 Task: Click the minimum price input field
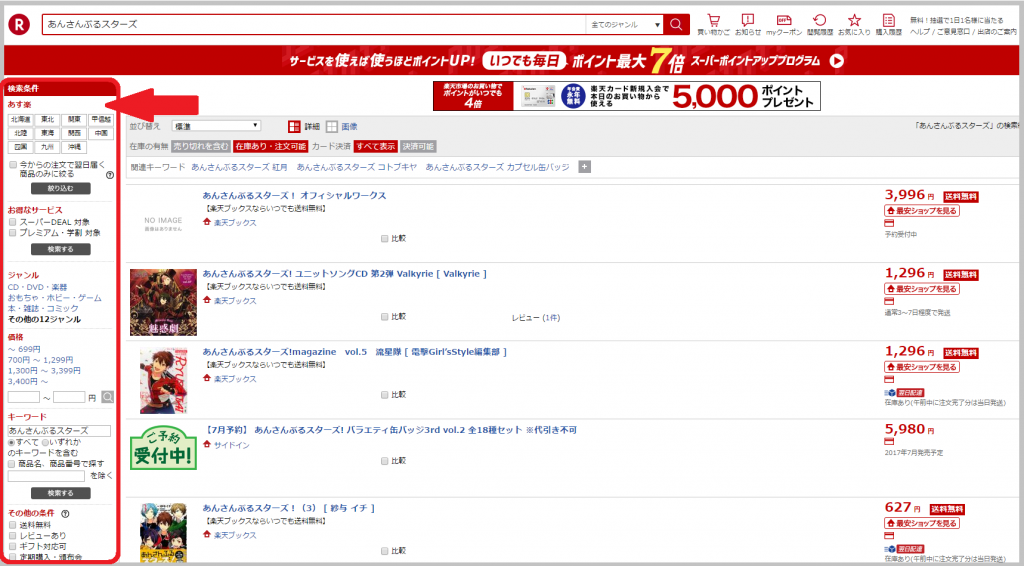click(x=24, y=397)
